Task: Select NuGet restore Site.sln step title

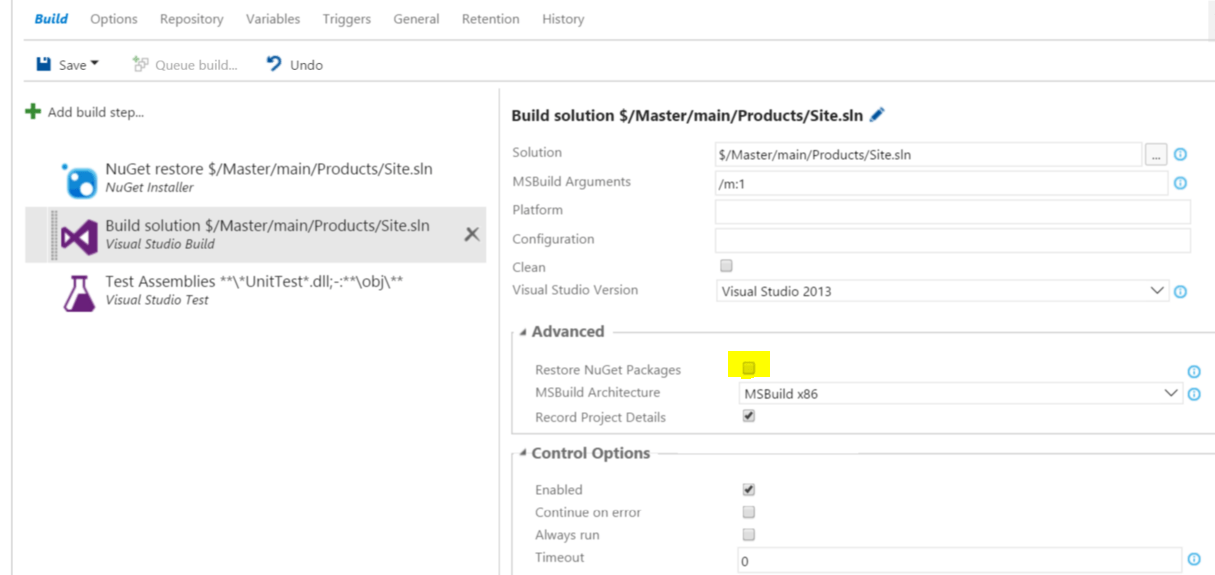Action: tap(269, 169)
